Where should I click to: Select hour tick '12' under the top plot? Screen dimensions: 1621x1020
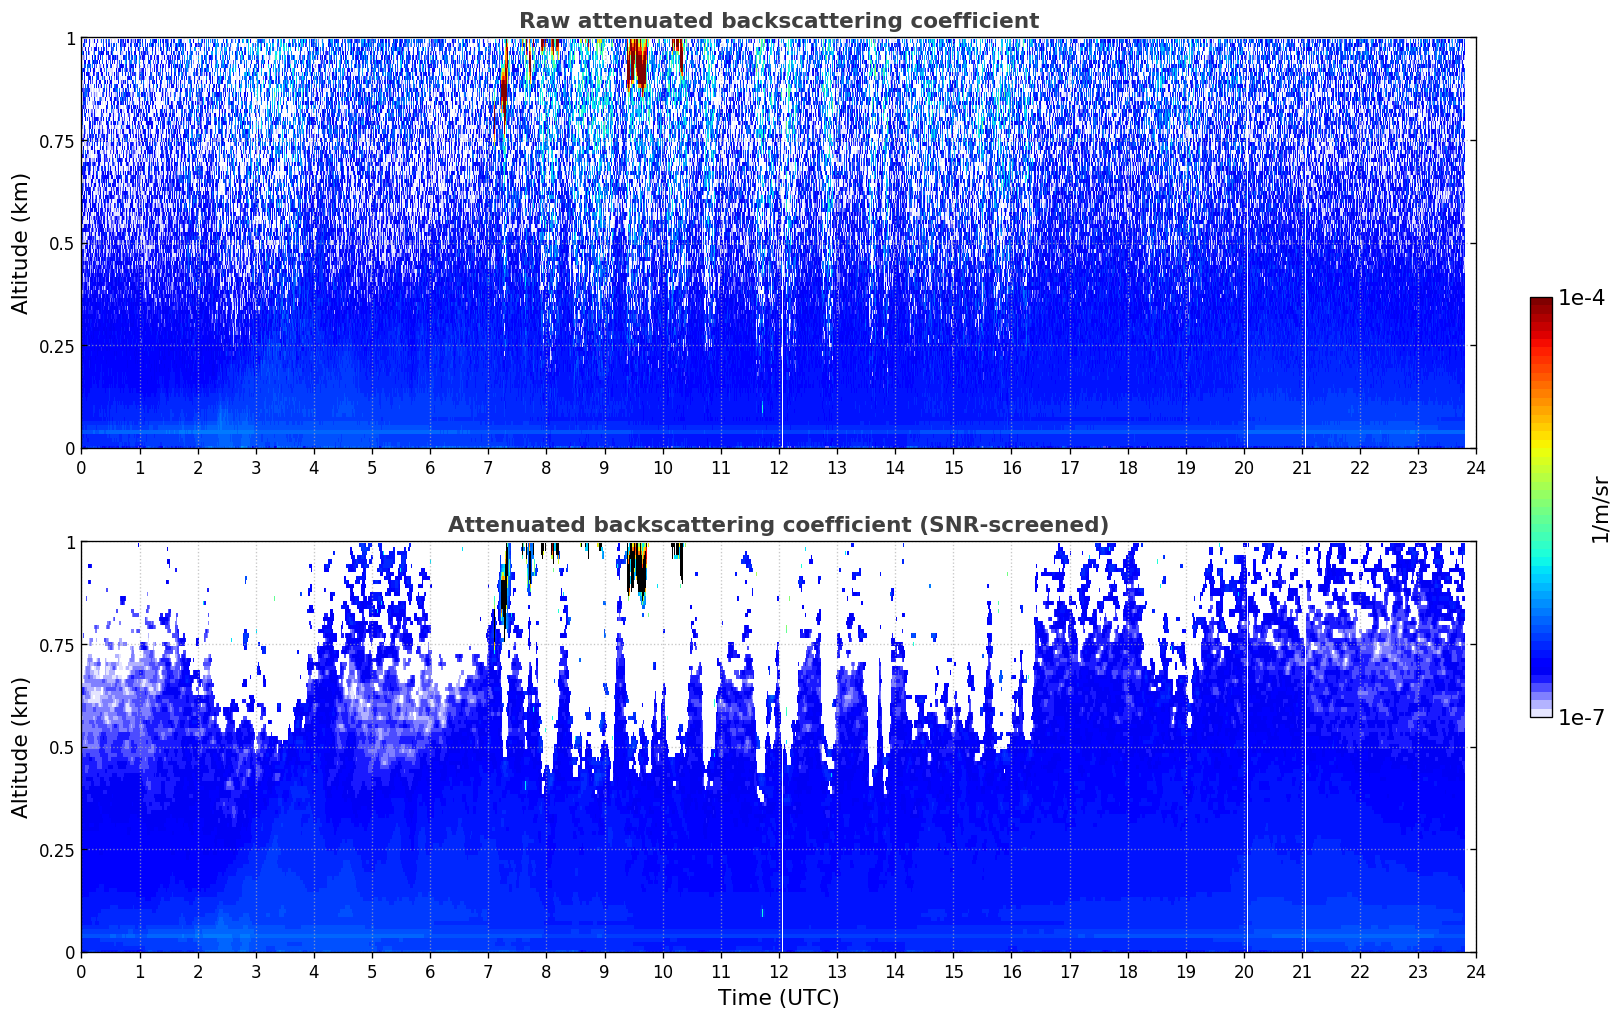click(778, 467)
